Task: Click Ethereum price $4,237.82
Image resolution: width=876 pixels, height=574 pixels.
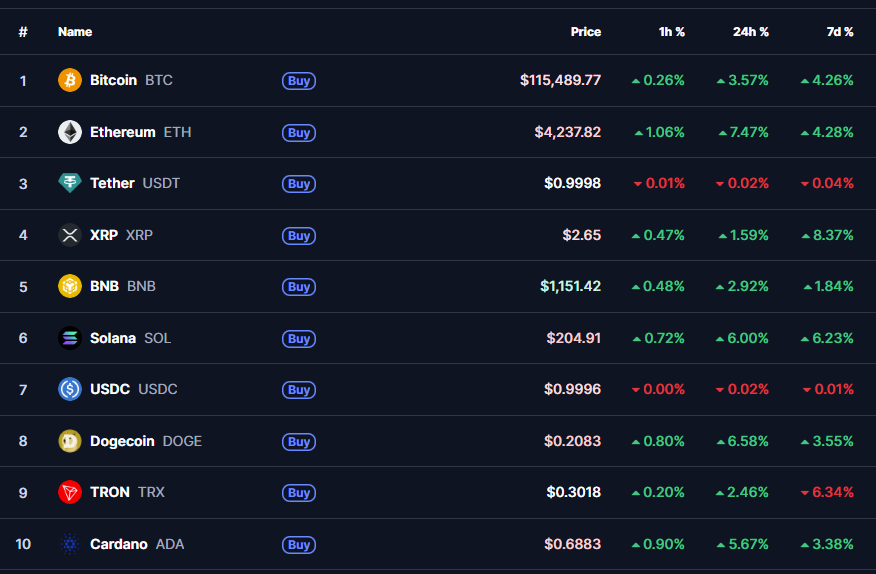Action: pyautogui.click(x=568, y=132)
